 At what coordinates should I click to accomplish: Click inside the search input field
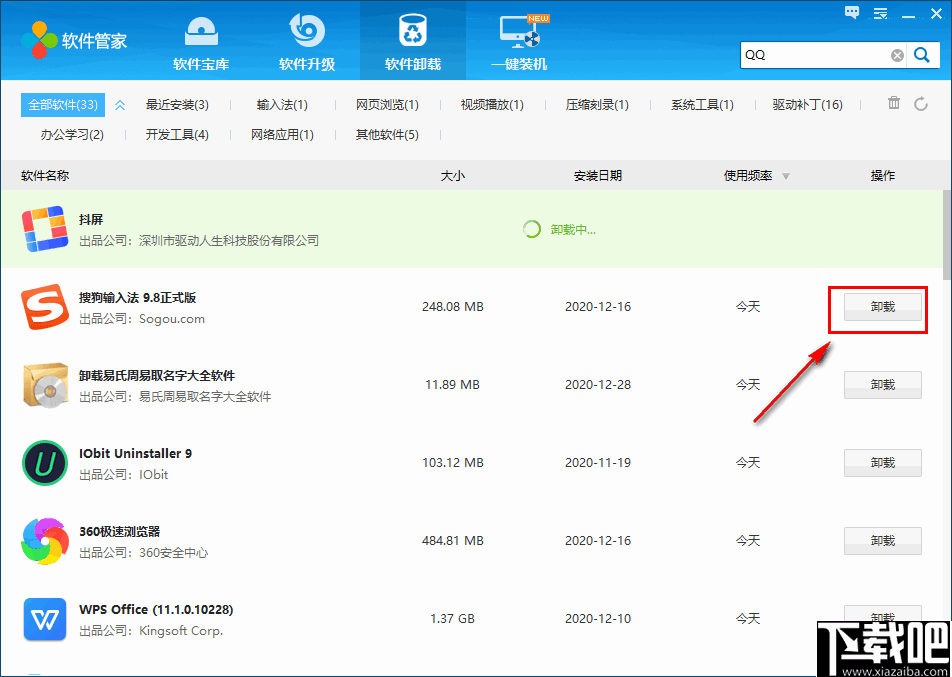tap(810, 55)
